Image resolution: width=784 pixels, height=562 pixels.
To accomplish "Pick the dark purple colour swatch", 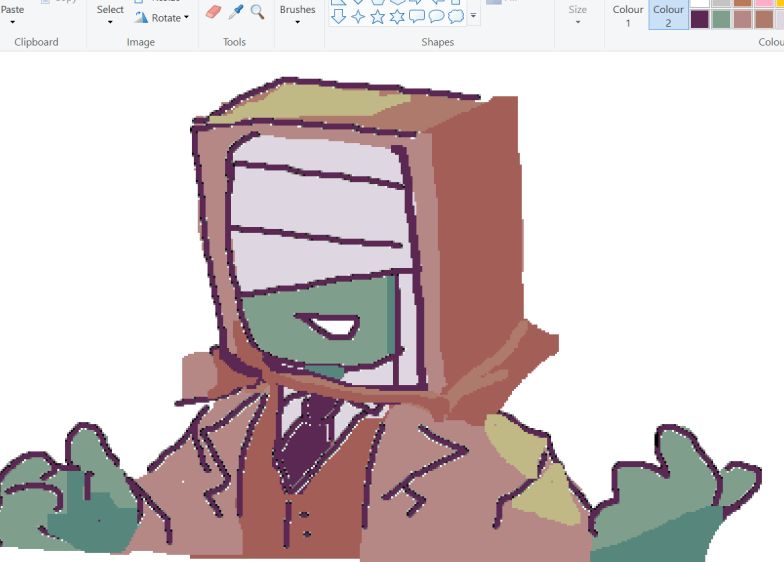I will (x=700, y=20).
